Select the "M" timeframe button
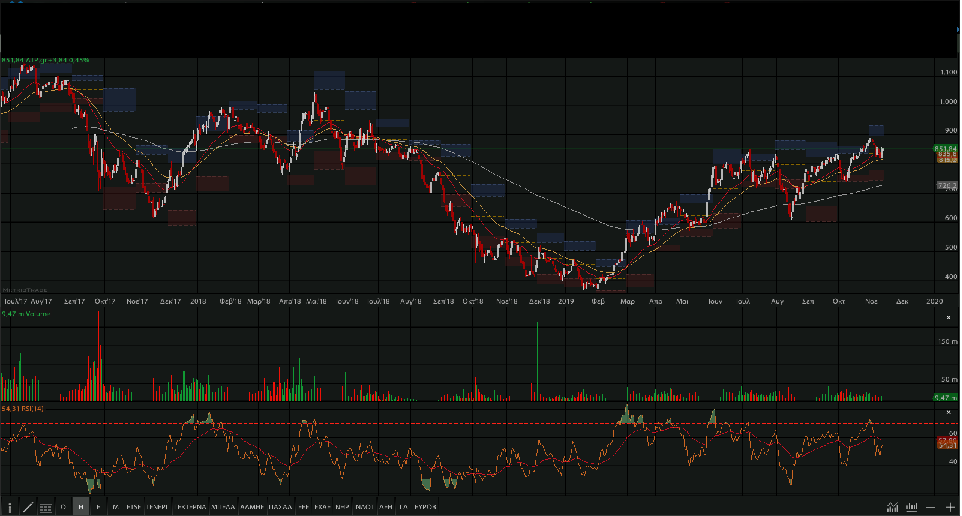This screenshot has height=516, width=962. click(115, 507)
